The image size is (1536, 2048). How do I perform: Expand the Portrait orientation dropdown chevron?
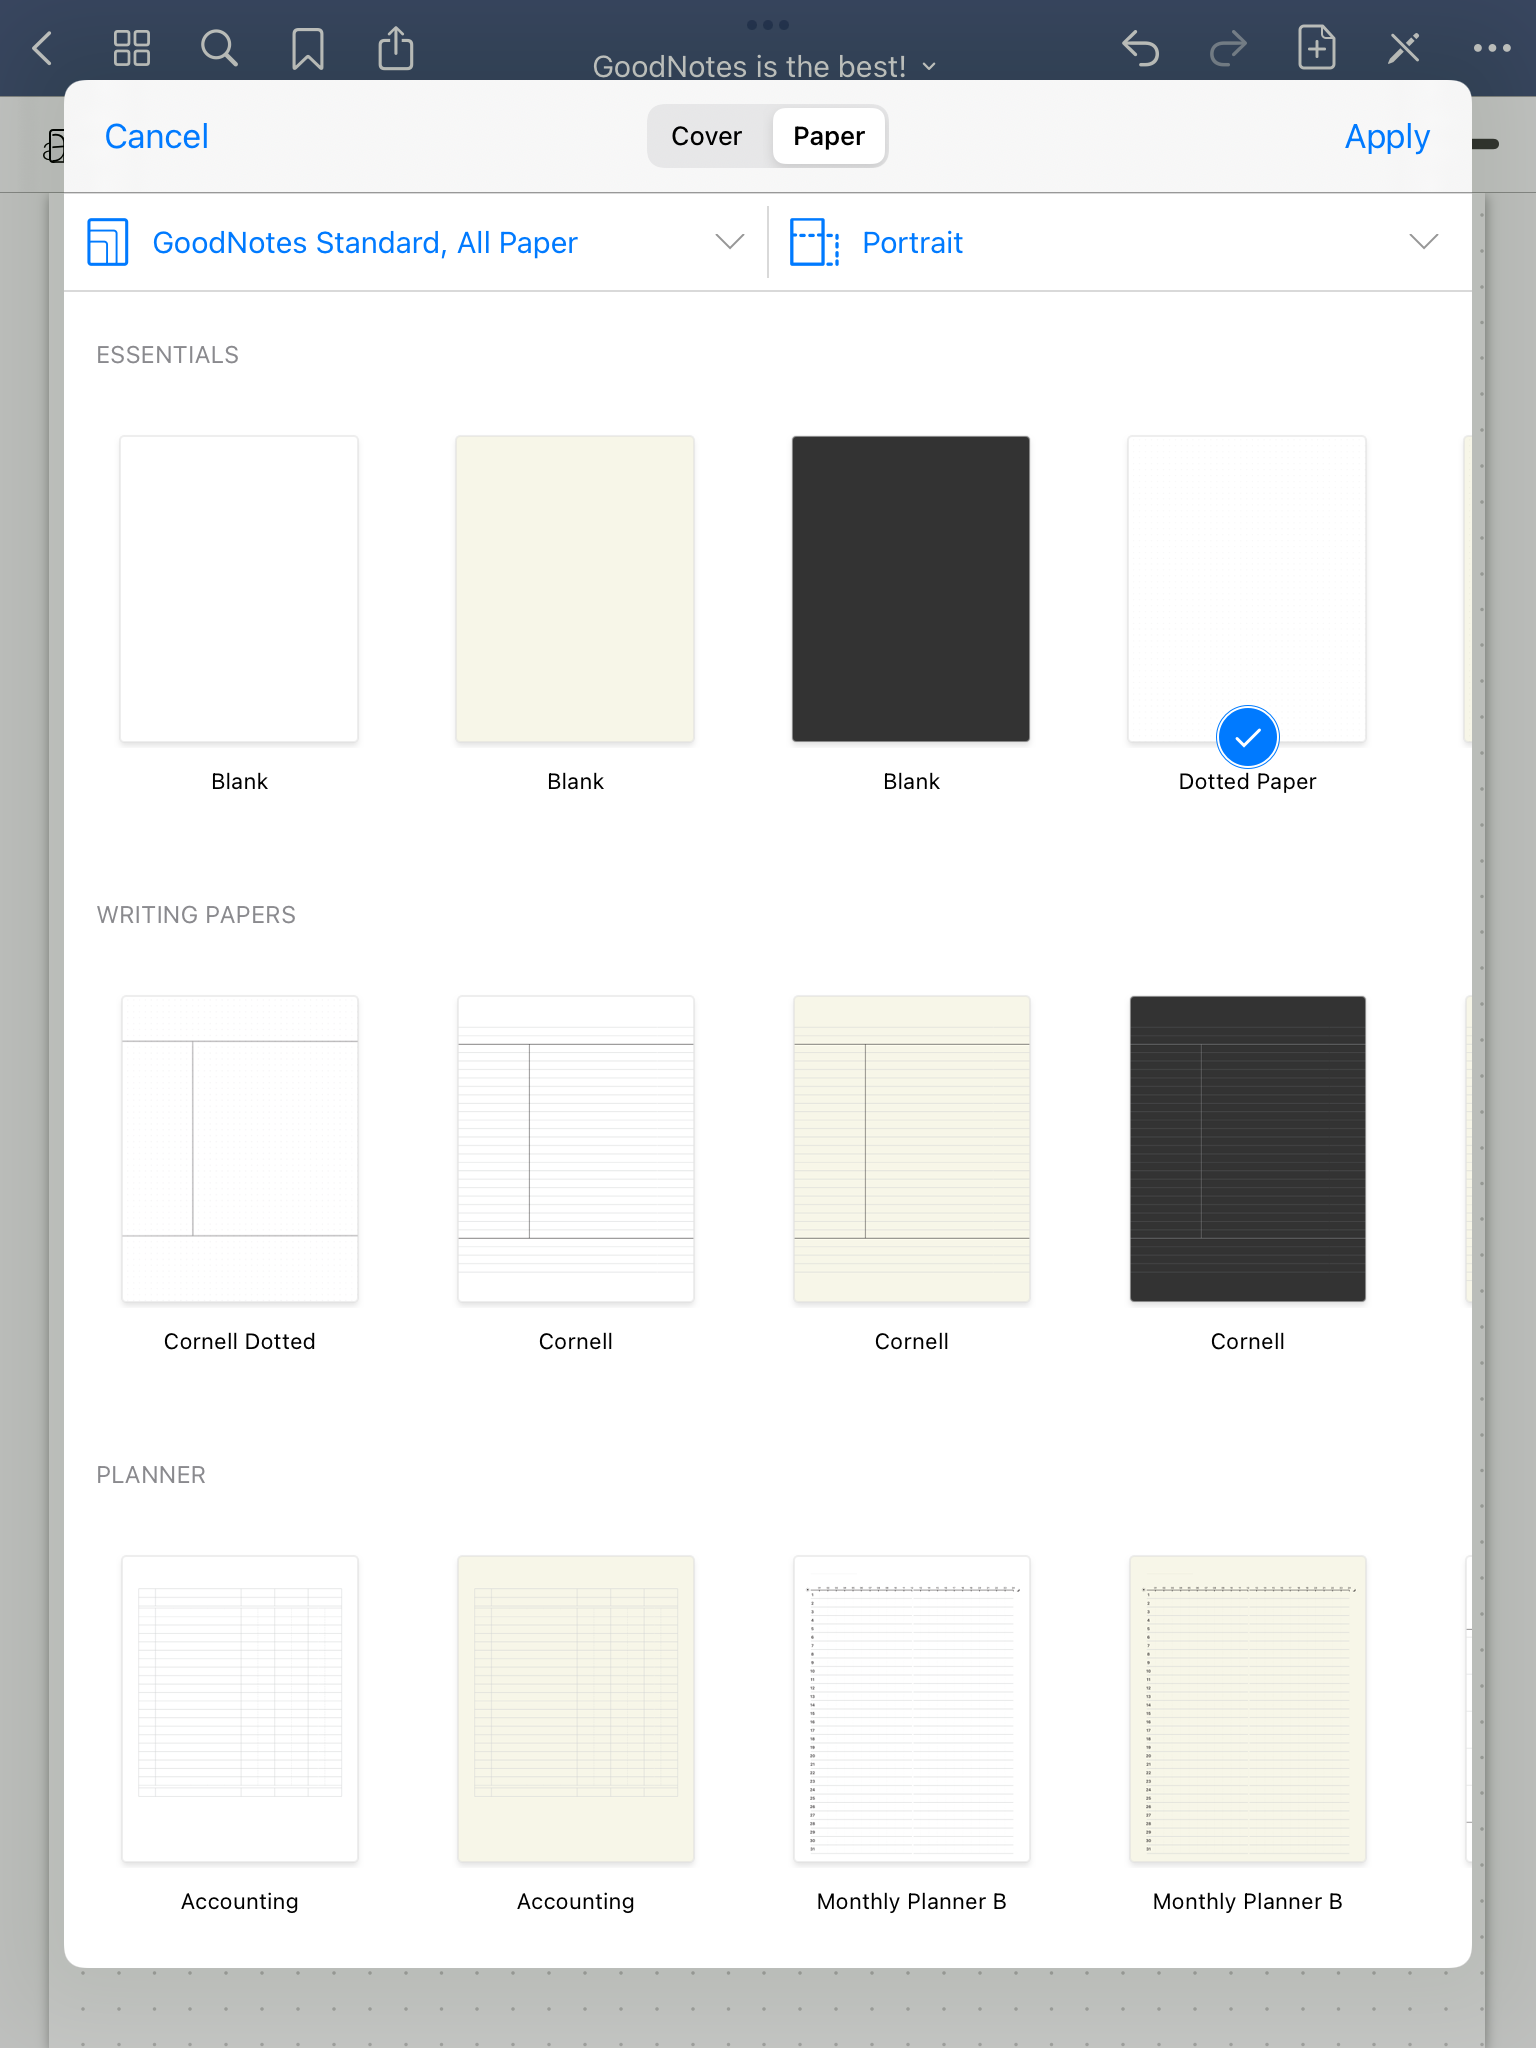[x=1423, y=242]
